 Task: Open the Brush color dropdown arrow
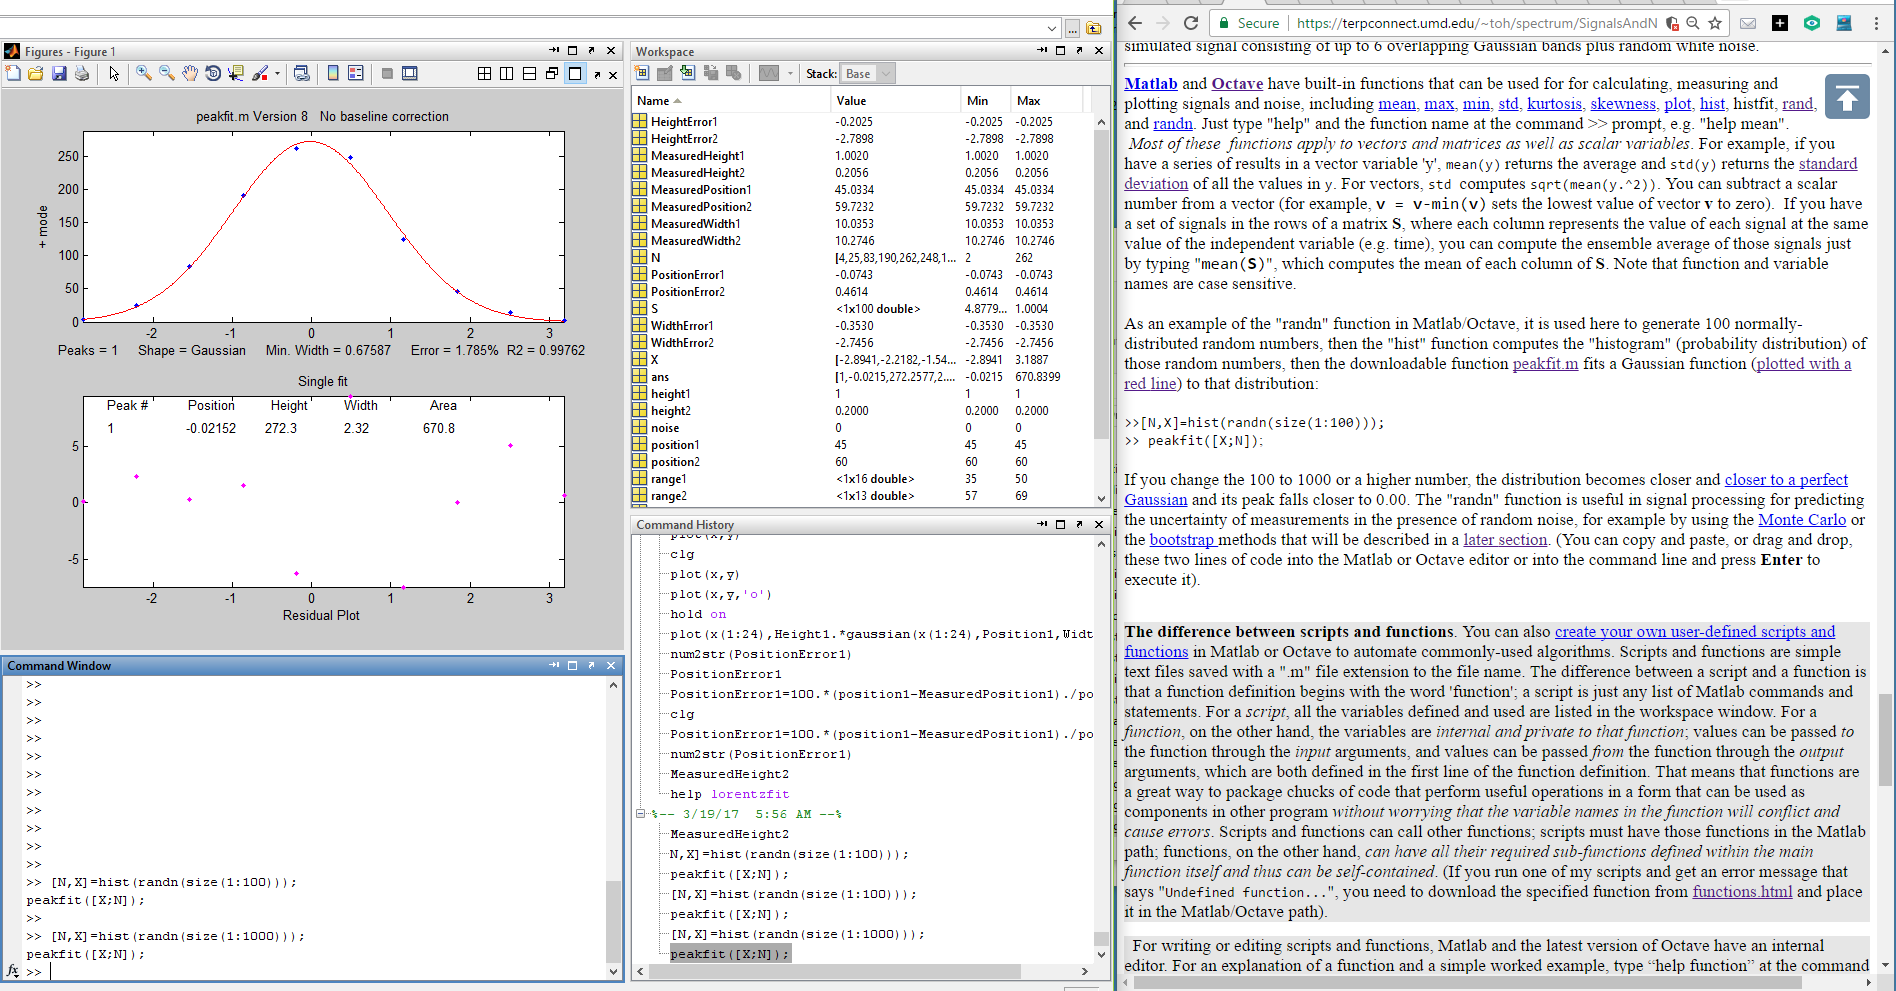click(x=277, y=74)
